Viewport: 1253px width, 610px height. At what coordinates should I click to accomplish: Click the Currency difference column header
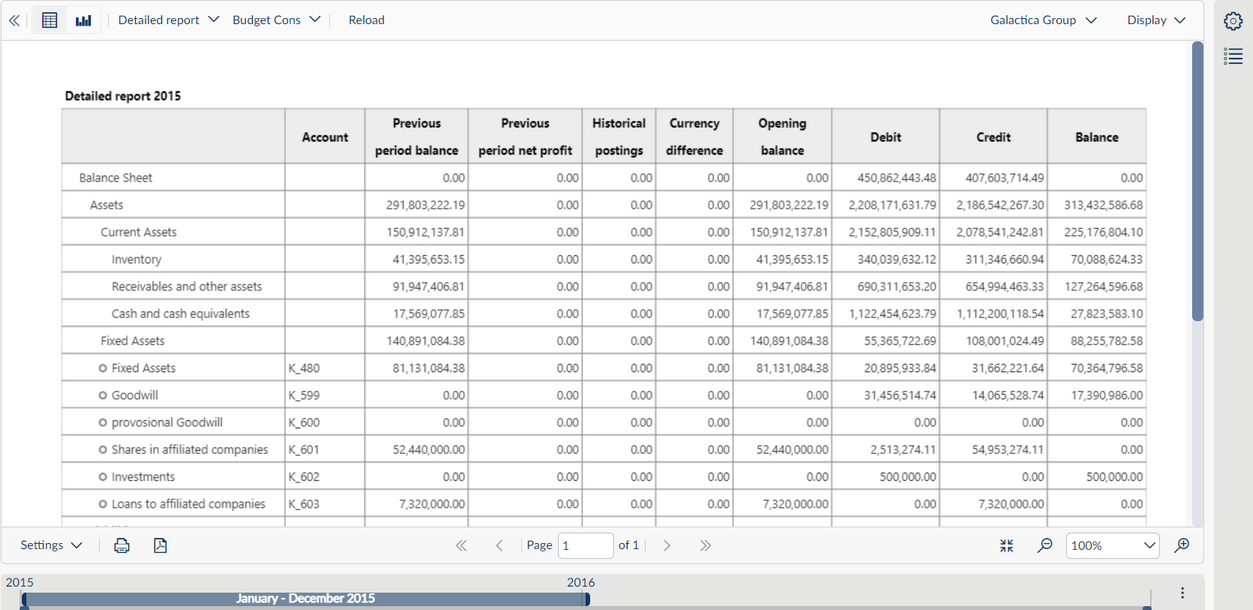coord(694,137)
